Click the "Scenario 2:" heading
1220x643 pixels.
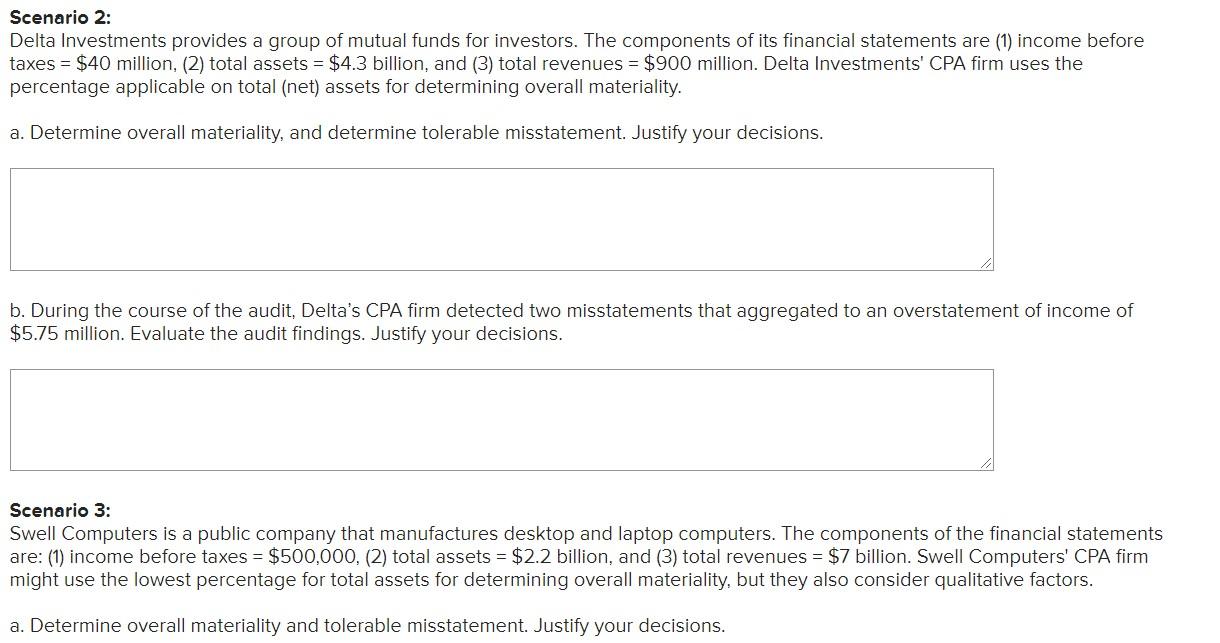[x=60, y=18]
